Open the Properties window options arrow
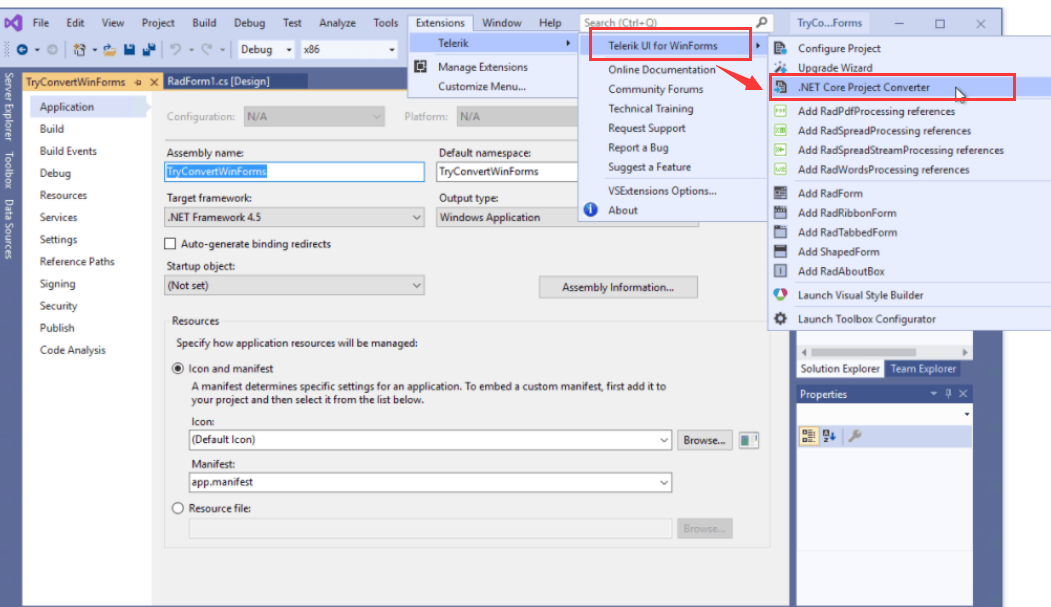 (x=933, y=394)
